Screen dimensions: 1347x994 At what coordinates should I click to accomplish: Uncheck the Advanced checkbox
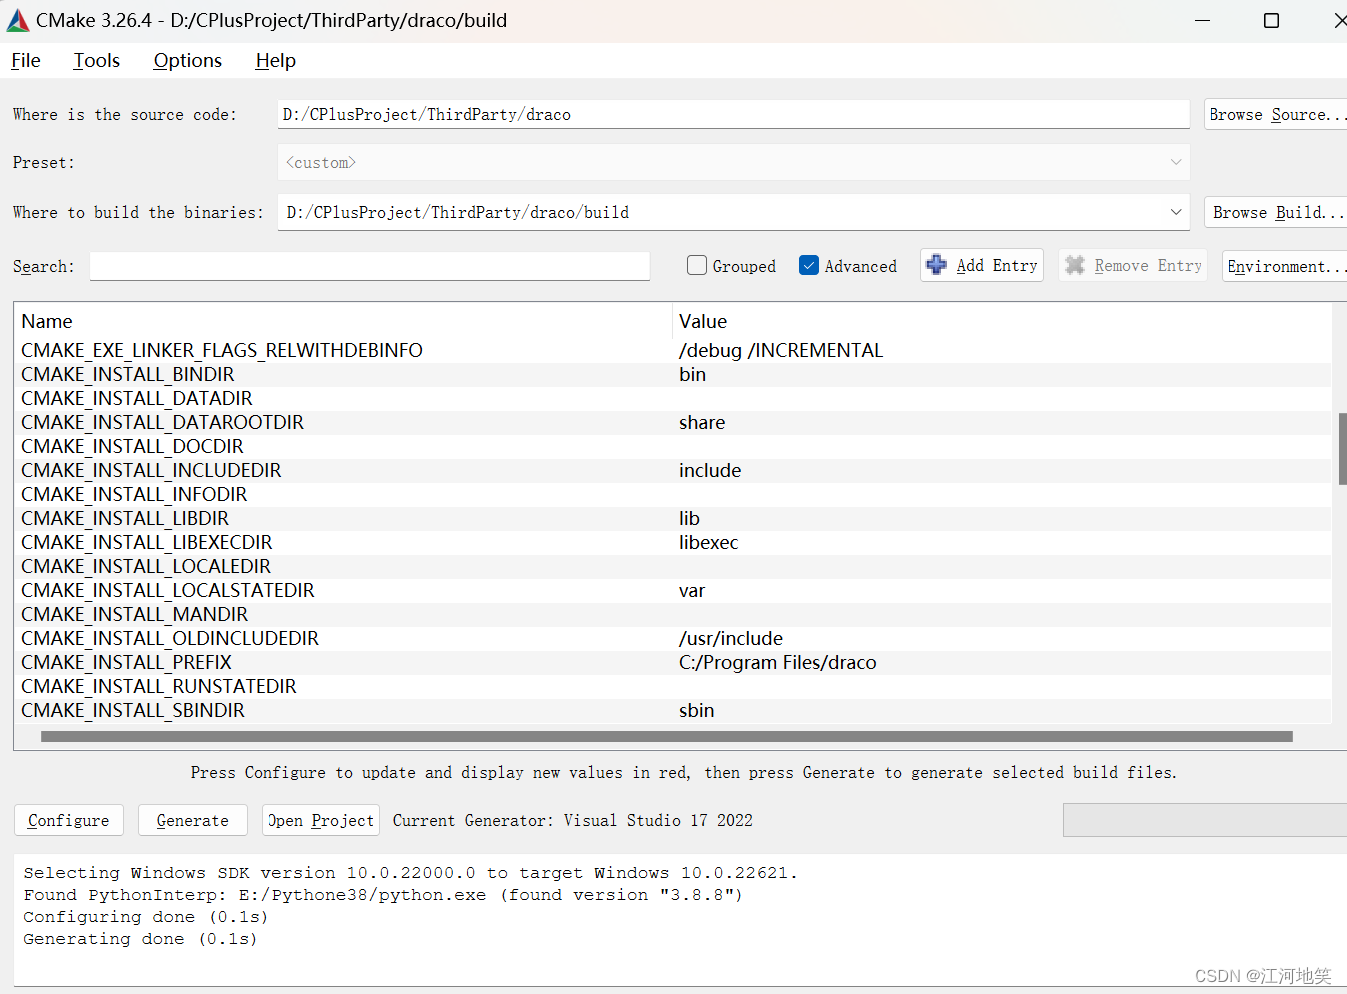pos(809,265)
